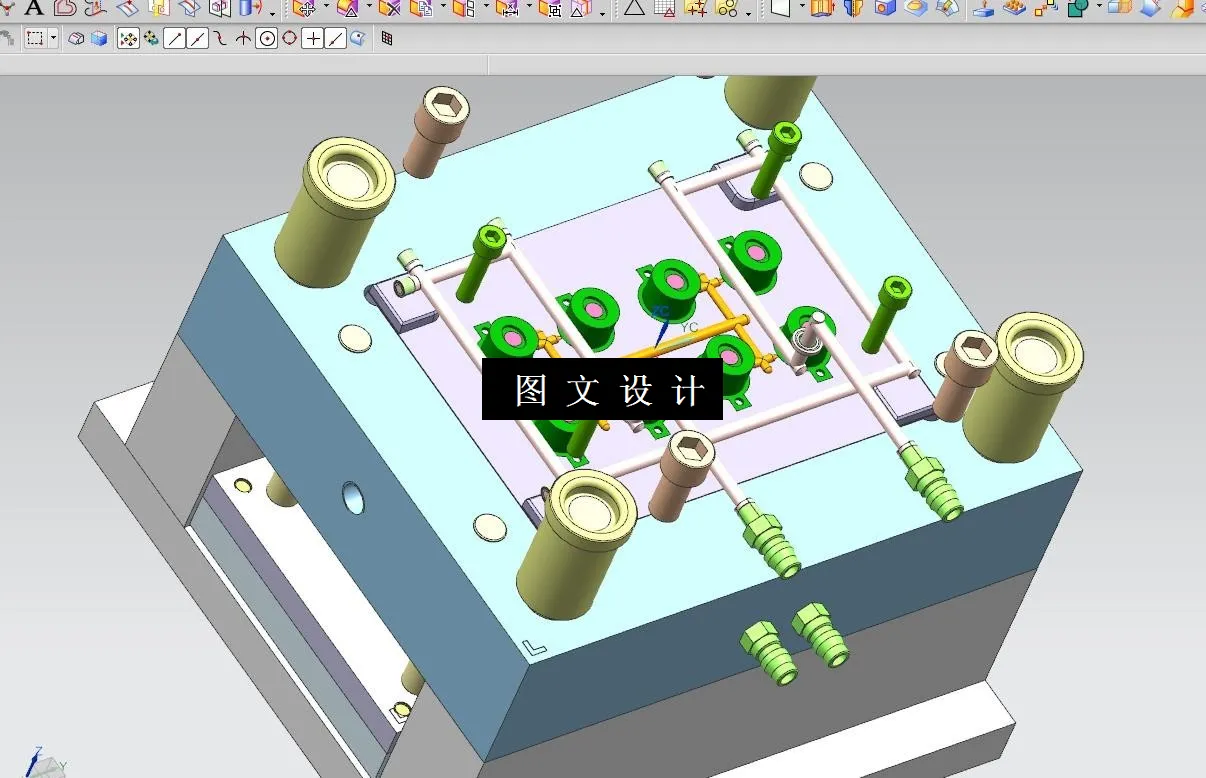Expand the selection scope dropdown arrow
Viewport: 1206px width, 778px height.
coord(55,38)
